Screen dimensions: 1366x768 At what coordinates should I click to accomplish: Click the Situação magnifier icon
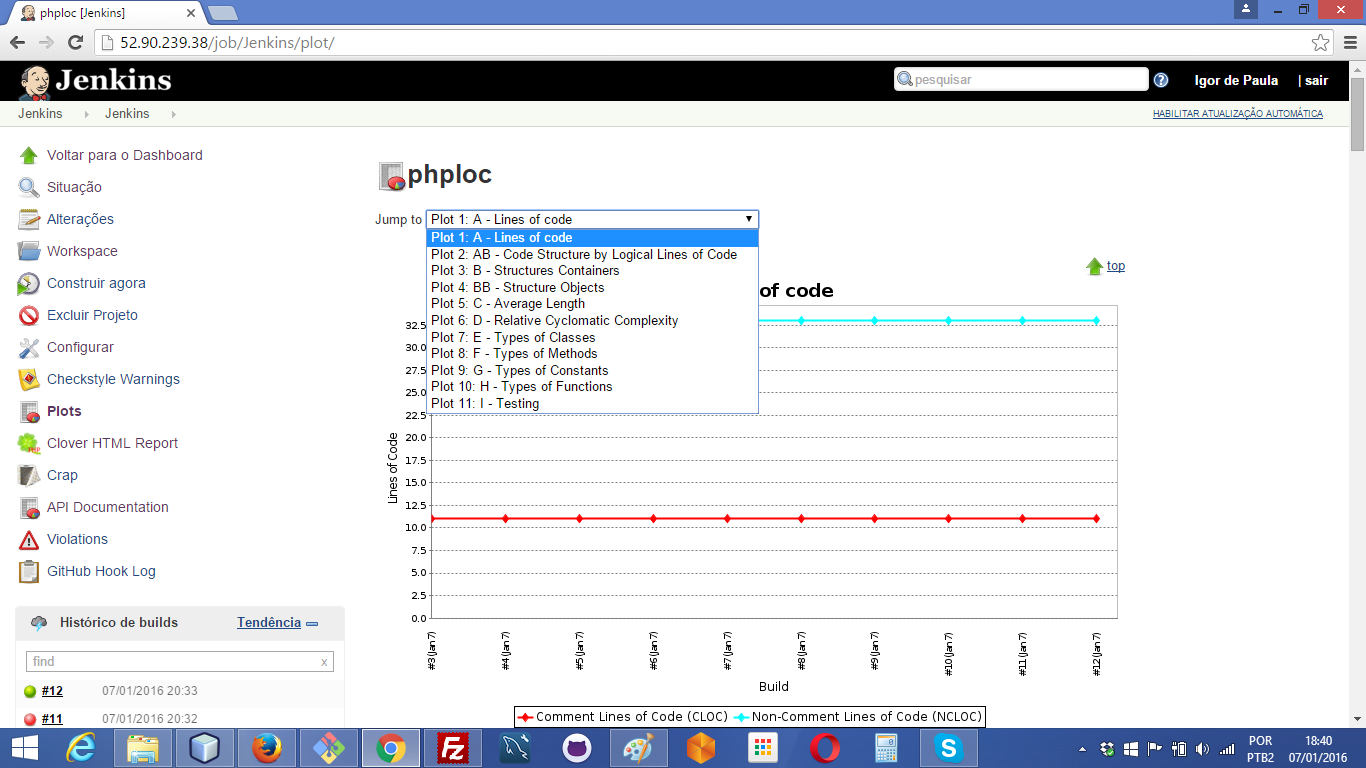coord(29,187)
